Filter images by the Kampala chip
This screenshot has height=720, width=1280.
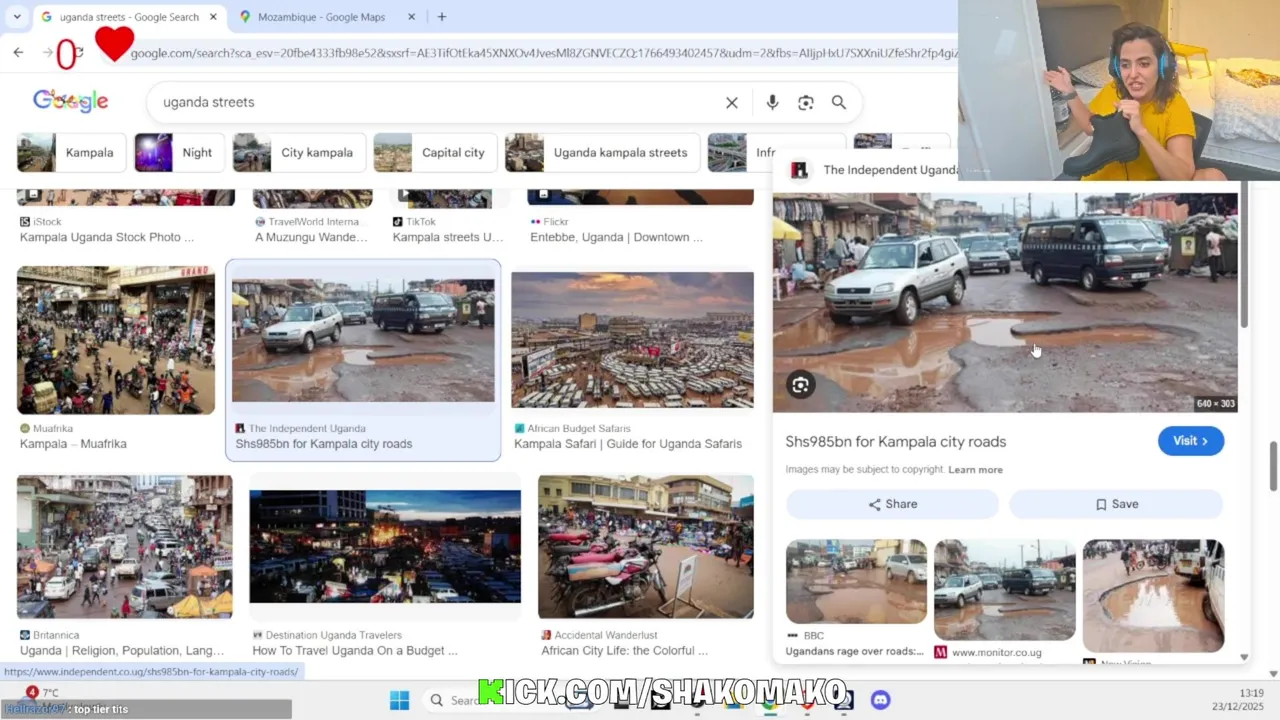[71, 153]
